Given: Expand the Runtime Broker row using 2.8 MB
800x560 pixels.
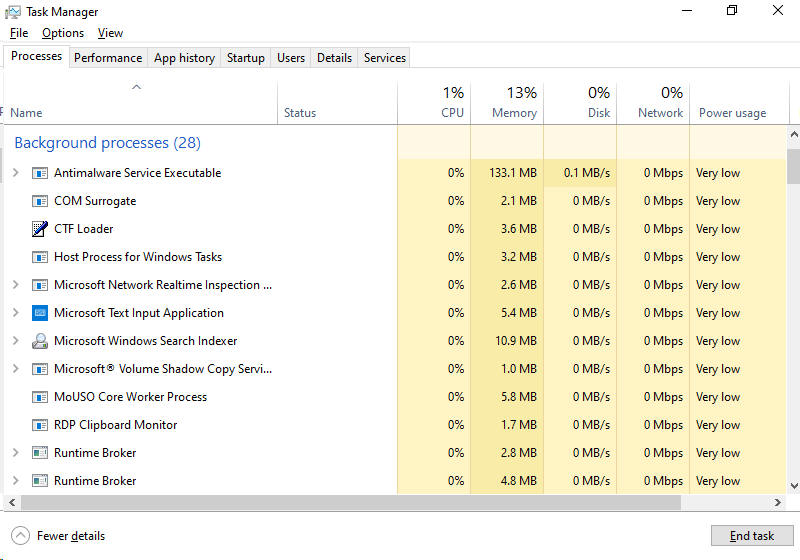Looking at the screenshot, I should tap(16, 452).
